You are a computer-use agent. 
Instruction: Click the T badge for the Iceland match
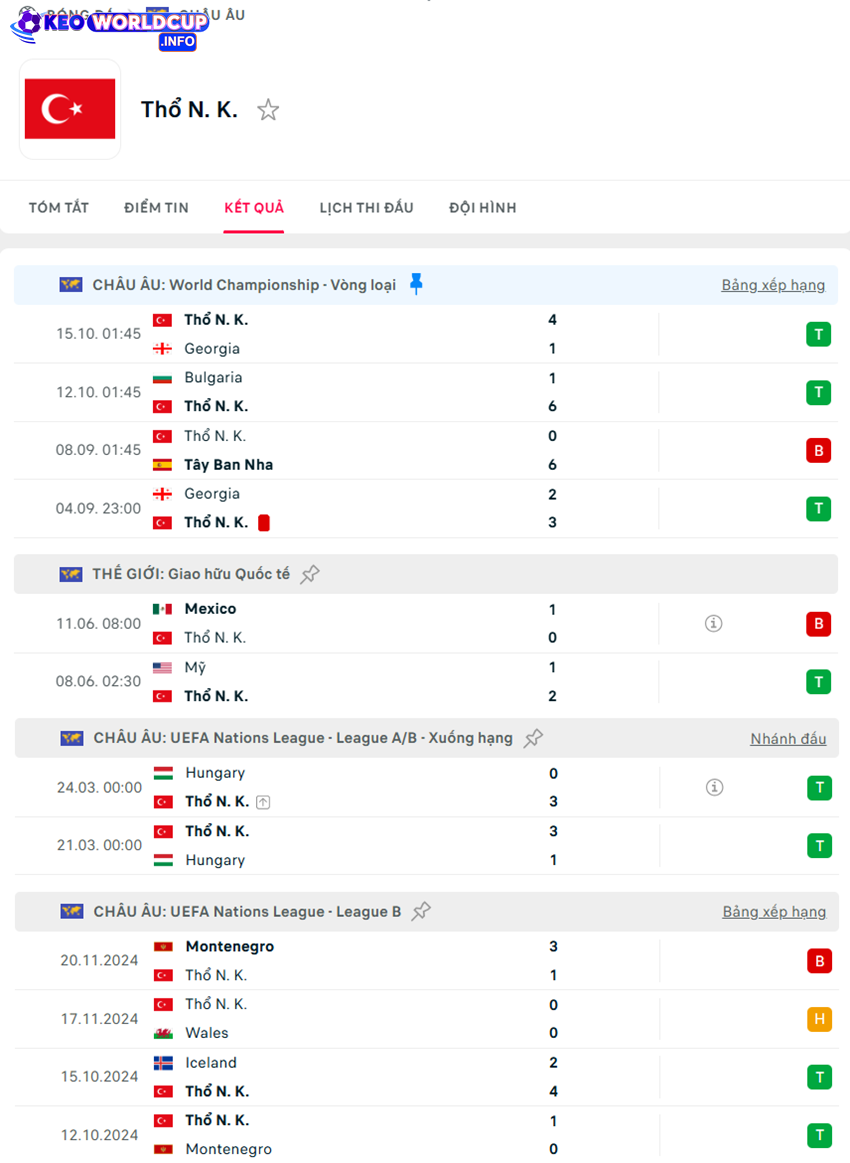coord(819,1077)
